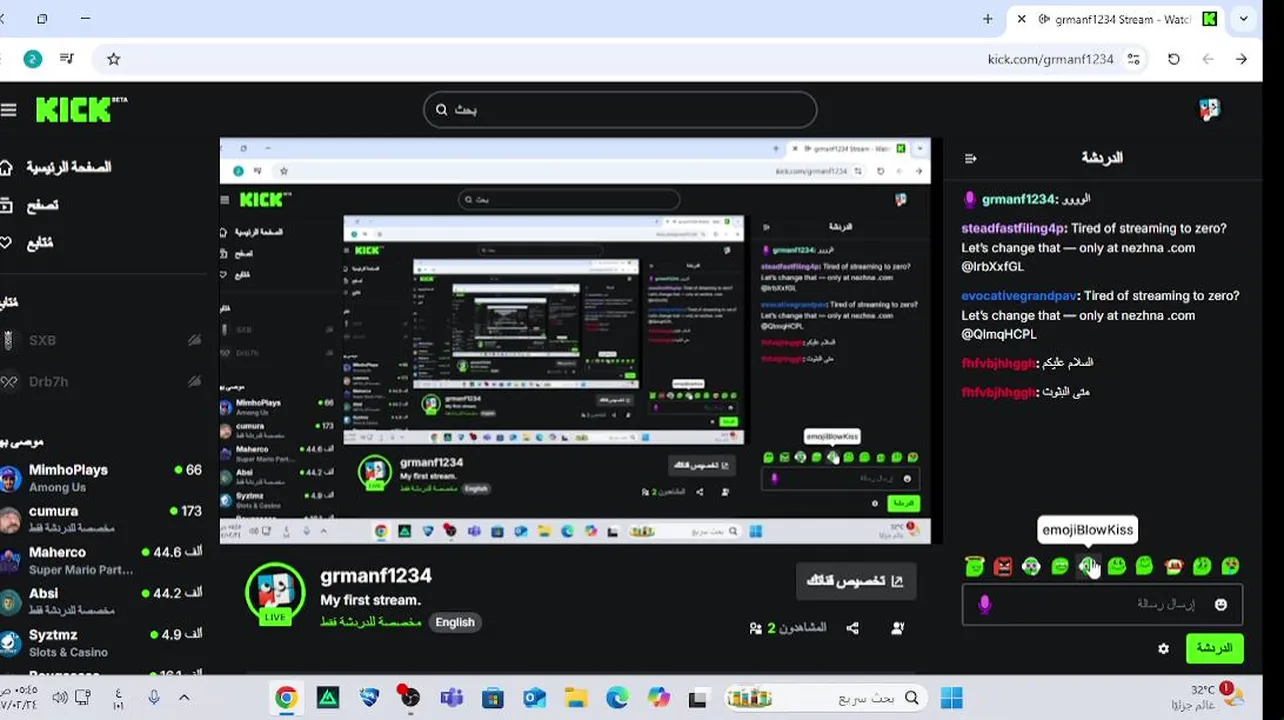Open the Drb7h followed channel

pos(100,382)
